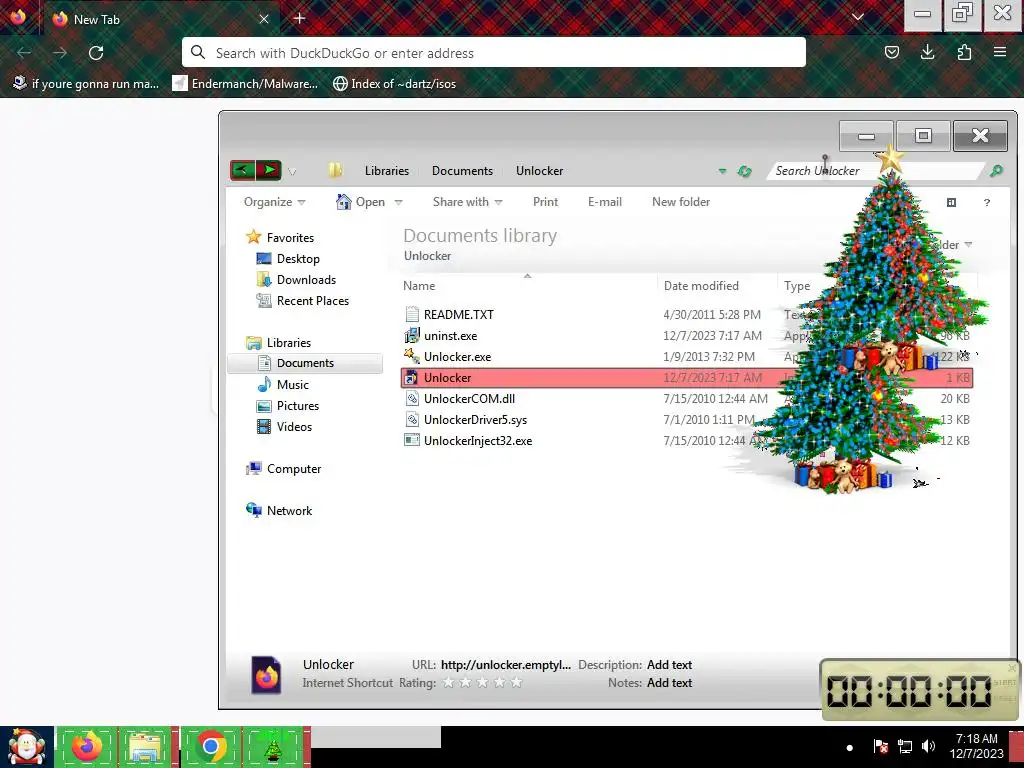The width and height of the screenshot is (1024, 768).
Task: Select the UnlockerCOM.dll file icon
Action: (x=411, y=398)
